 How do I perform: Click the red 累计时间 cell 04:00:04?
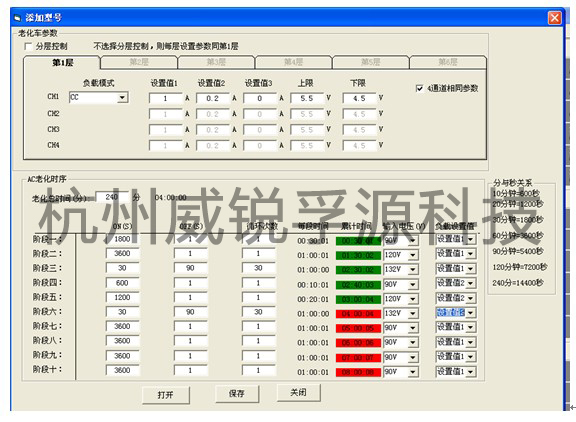tap(358, 314)
